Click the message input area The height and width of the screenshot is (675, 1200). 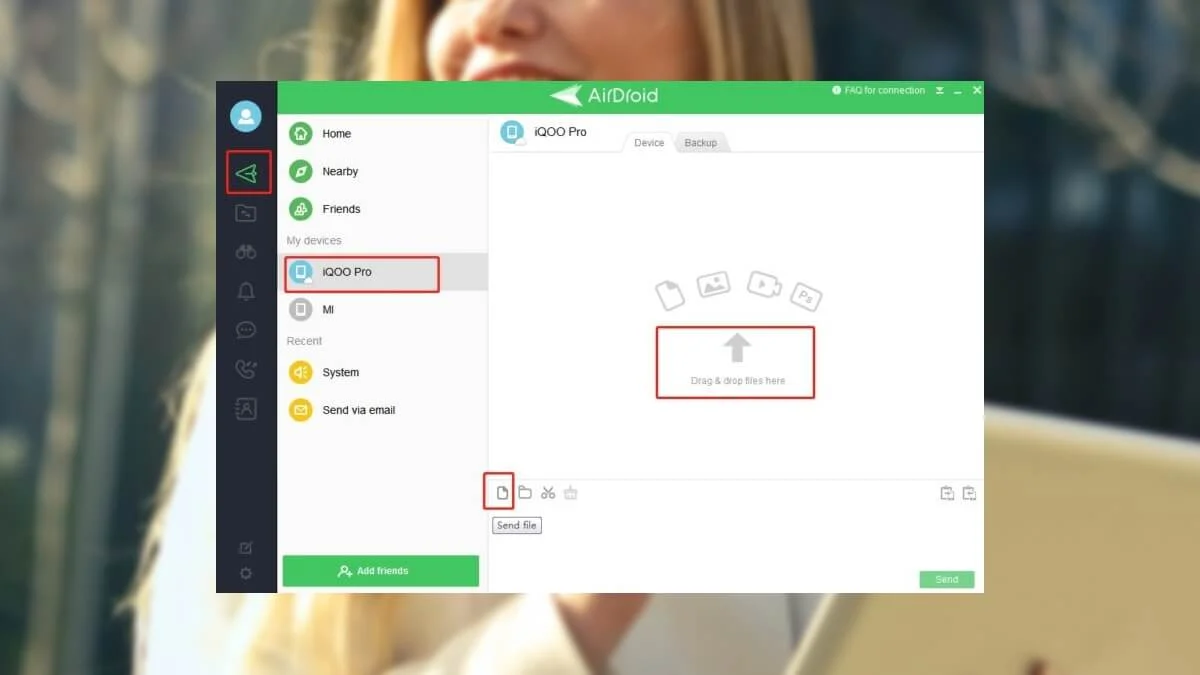(736, 543)
